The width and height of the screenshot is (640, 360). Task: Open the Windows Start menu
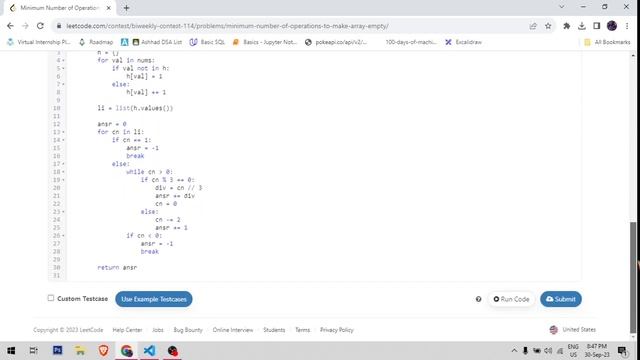pos(11,351)
